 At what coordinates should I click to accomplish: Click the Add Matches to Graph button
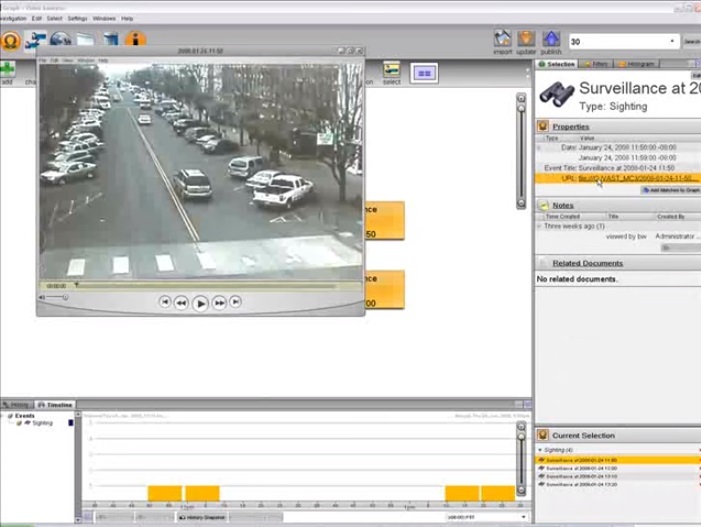[671, 190]
